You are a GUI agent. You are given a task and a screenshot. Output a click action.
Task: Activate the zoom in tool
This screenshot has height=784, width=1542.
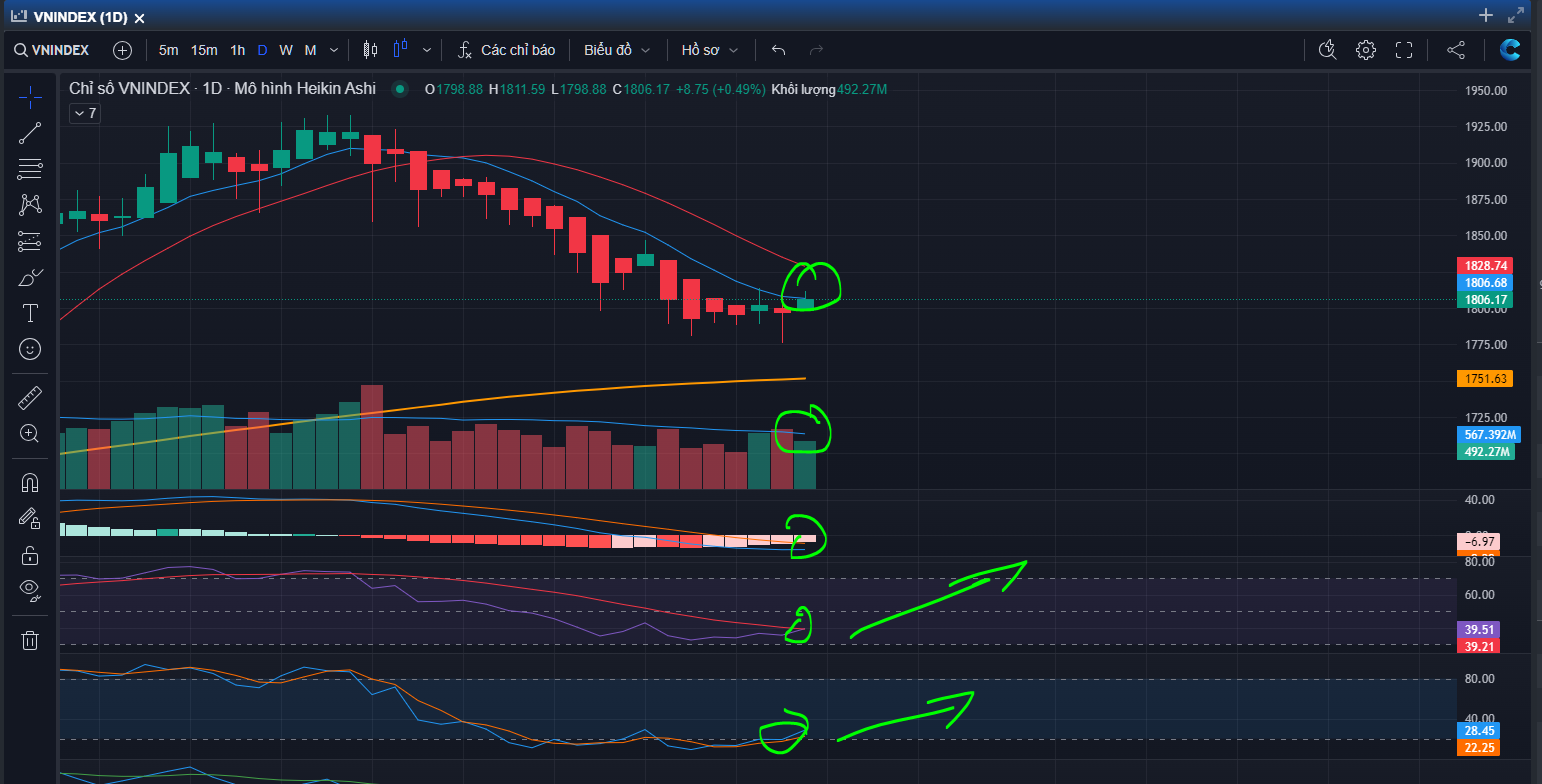pyautogui.click(x=30, y=434)
